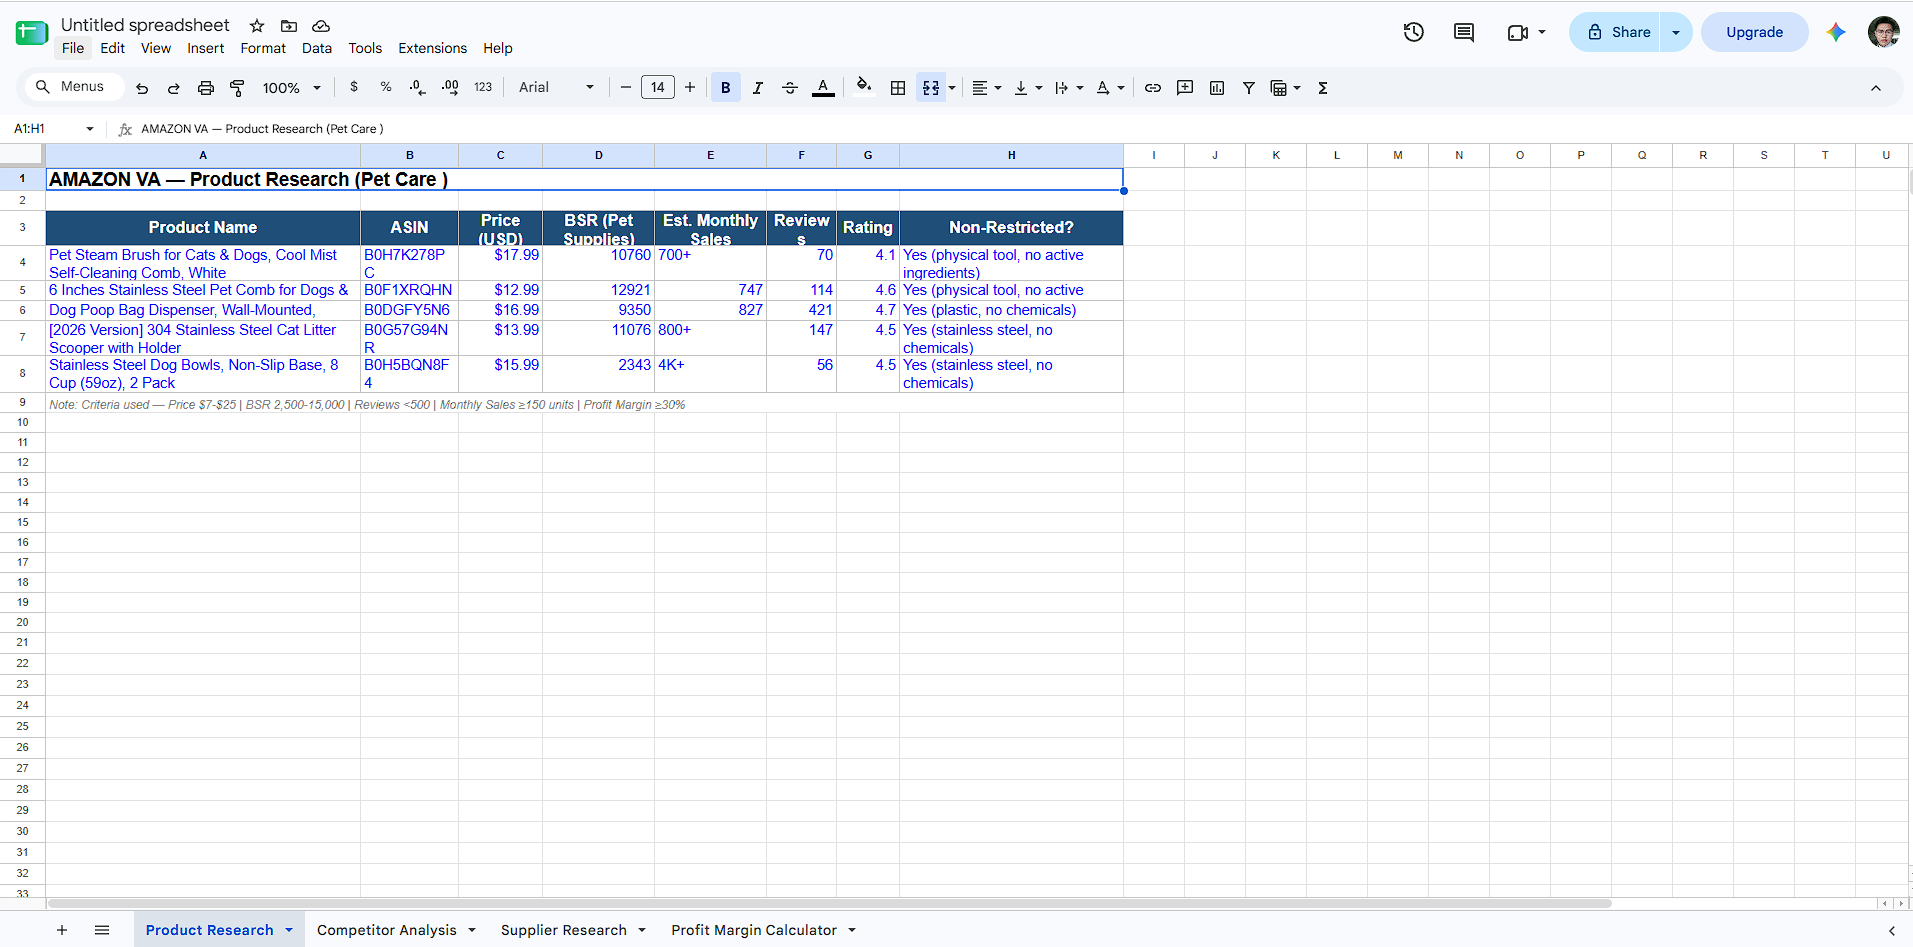This screenshot has width=1913, height=947.
Task: Select the Paint format roller icon
Action: (237, 88)
